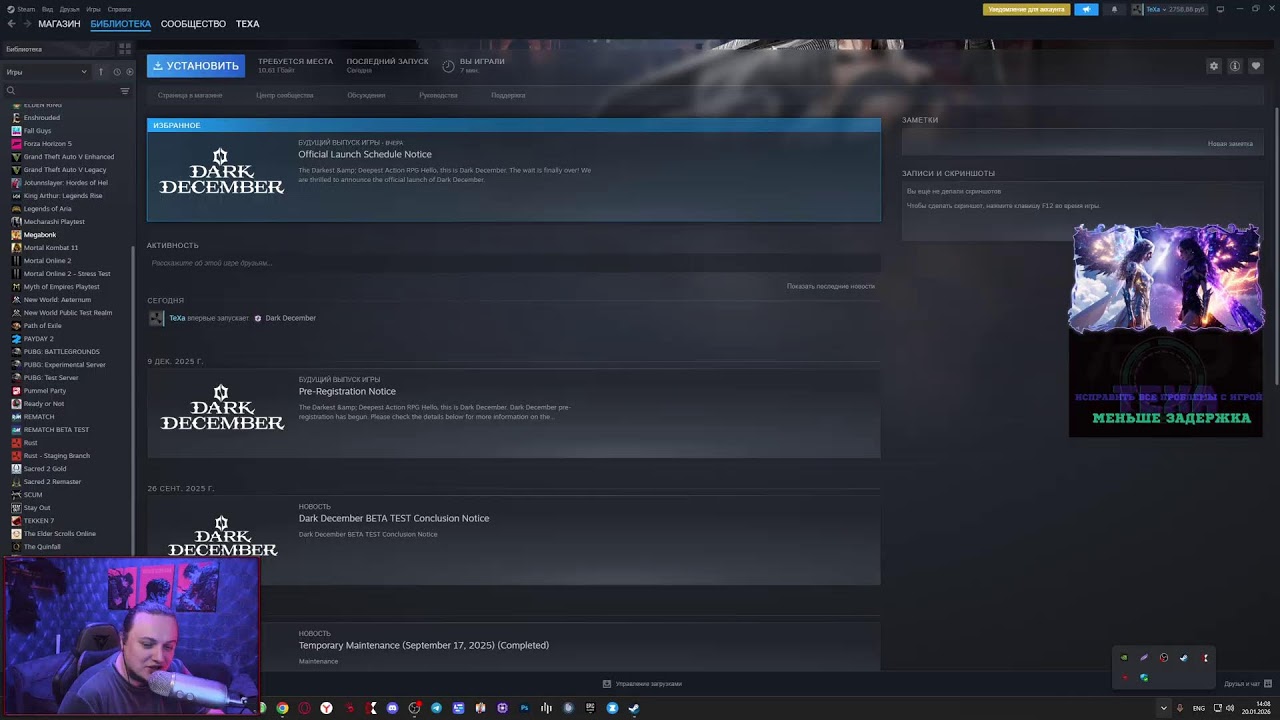This screenshot has height=720, width=1280.
Task: Go back with the navigation arrow
Action: tap(12, 24)
